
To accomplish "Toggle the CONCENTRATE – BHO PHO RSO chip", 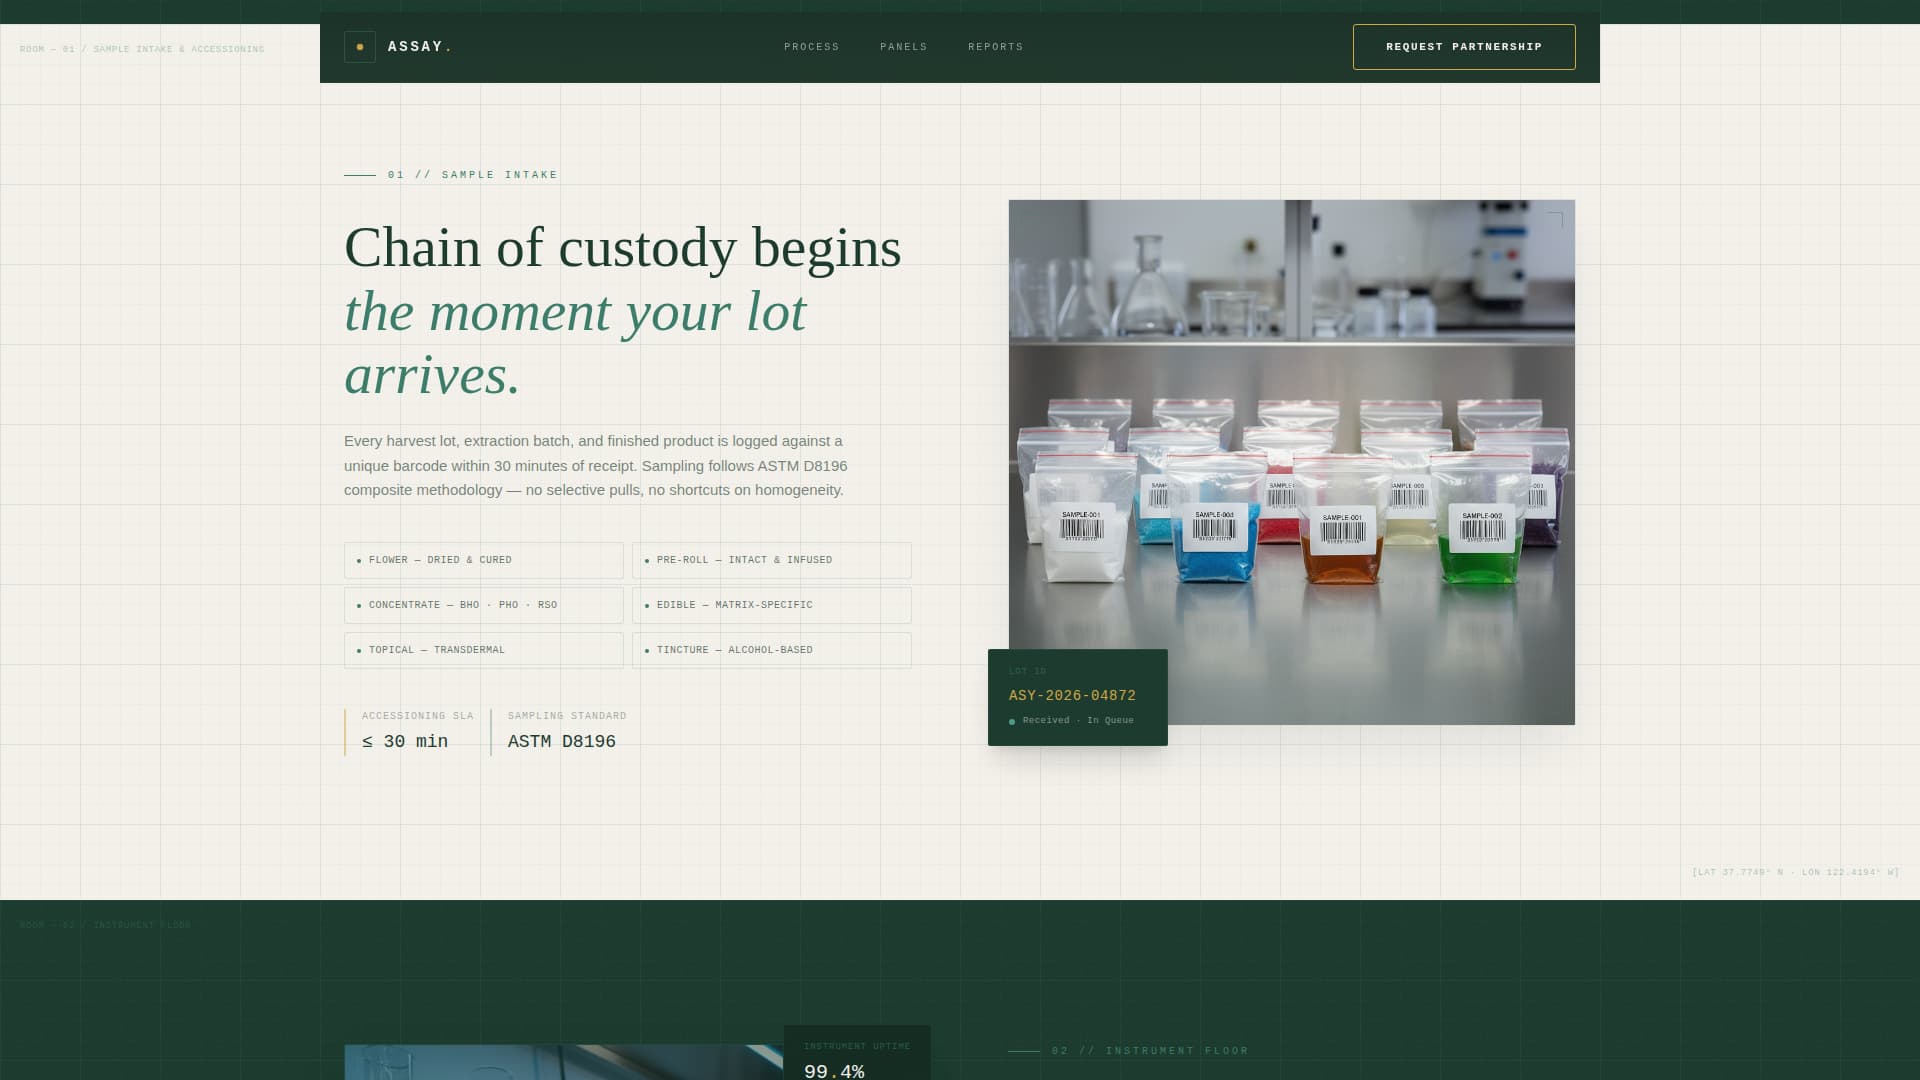I will click(483, 605).
